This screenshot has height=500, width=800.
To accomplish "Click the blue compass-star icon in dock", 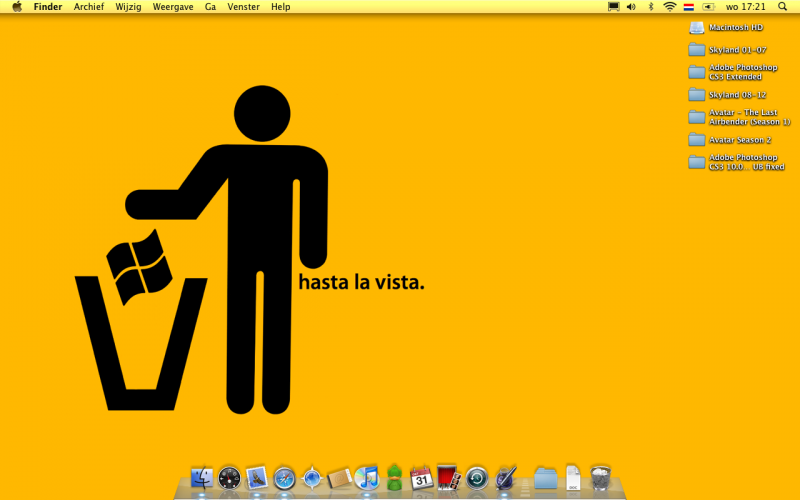I will click(x=312, y=478).
